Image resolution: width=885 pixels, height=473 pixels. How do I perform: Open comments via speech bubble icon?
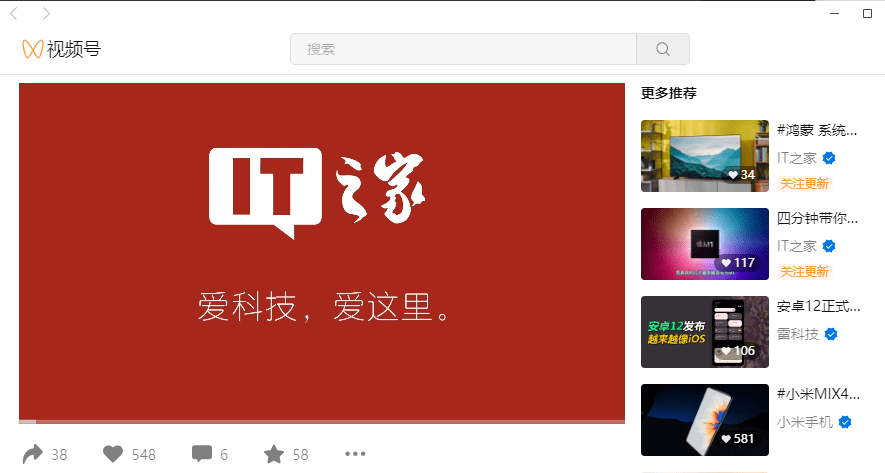202,454
